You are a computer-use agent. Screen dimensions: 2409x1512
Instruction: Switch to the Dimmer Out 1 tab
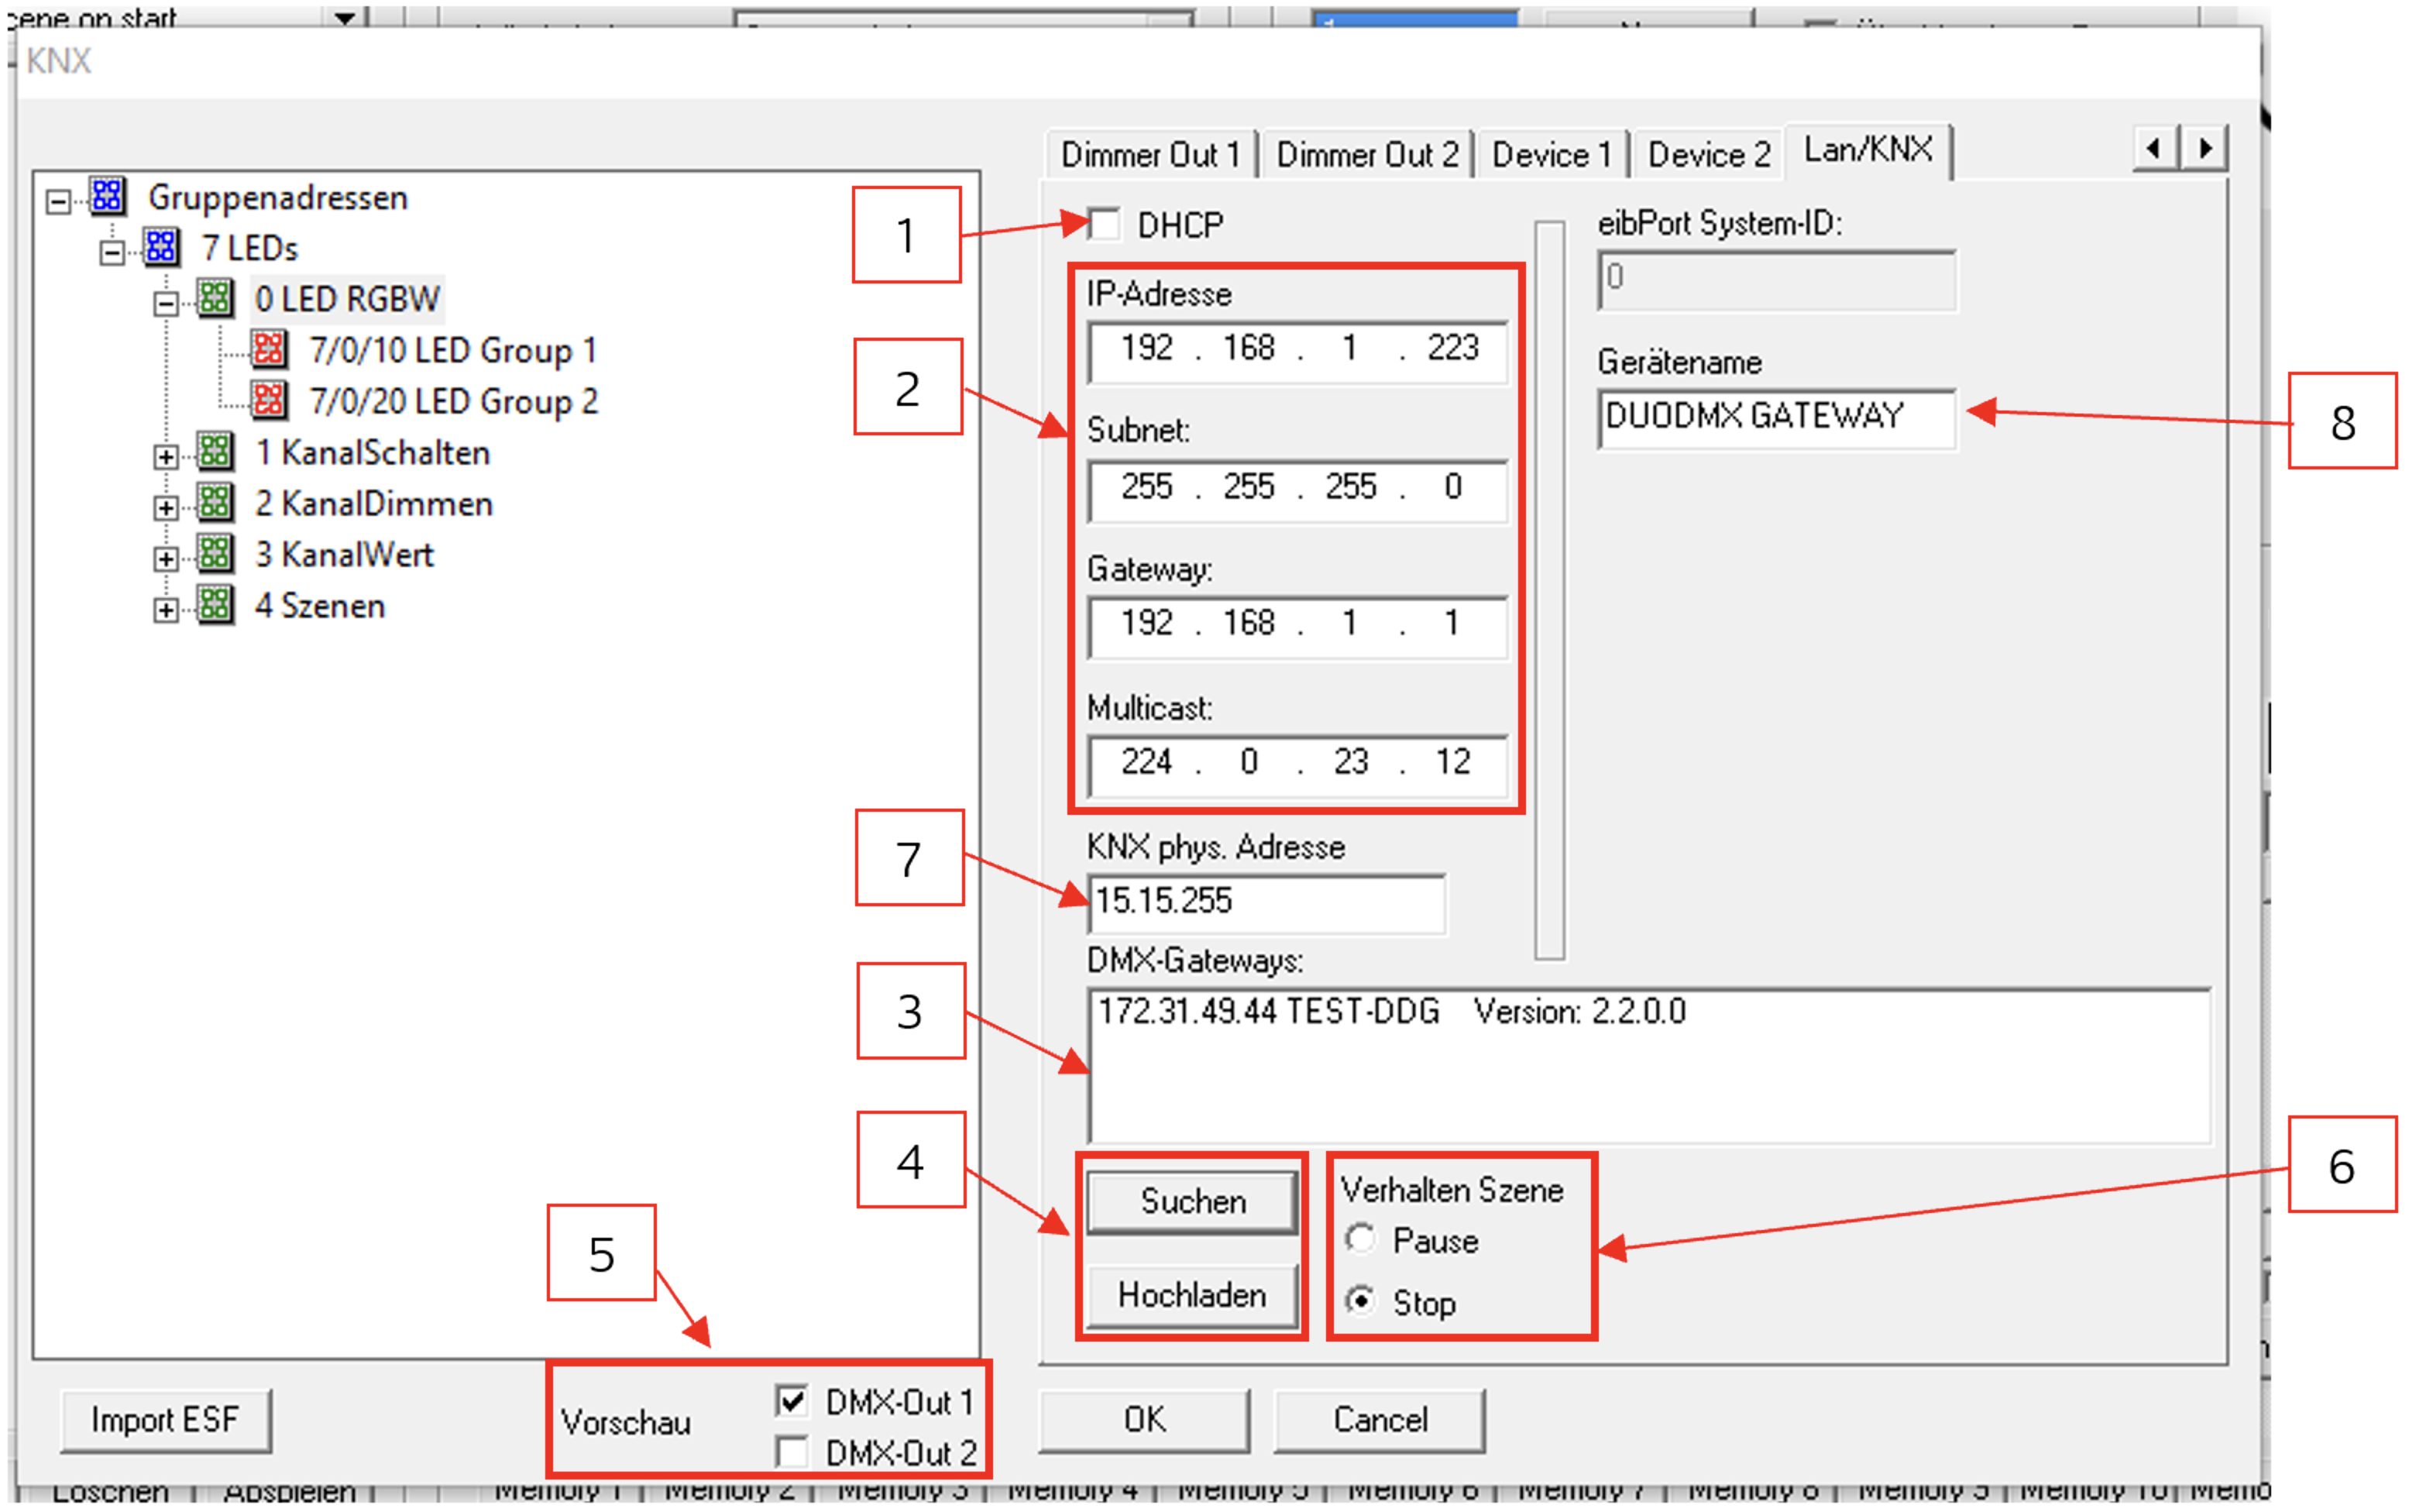1150,155
